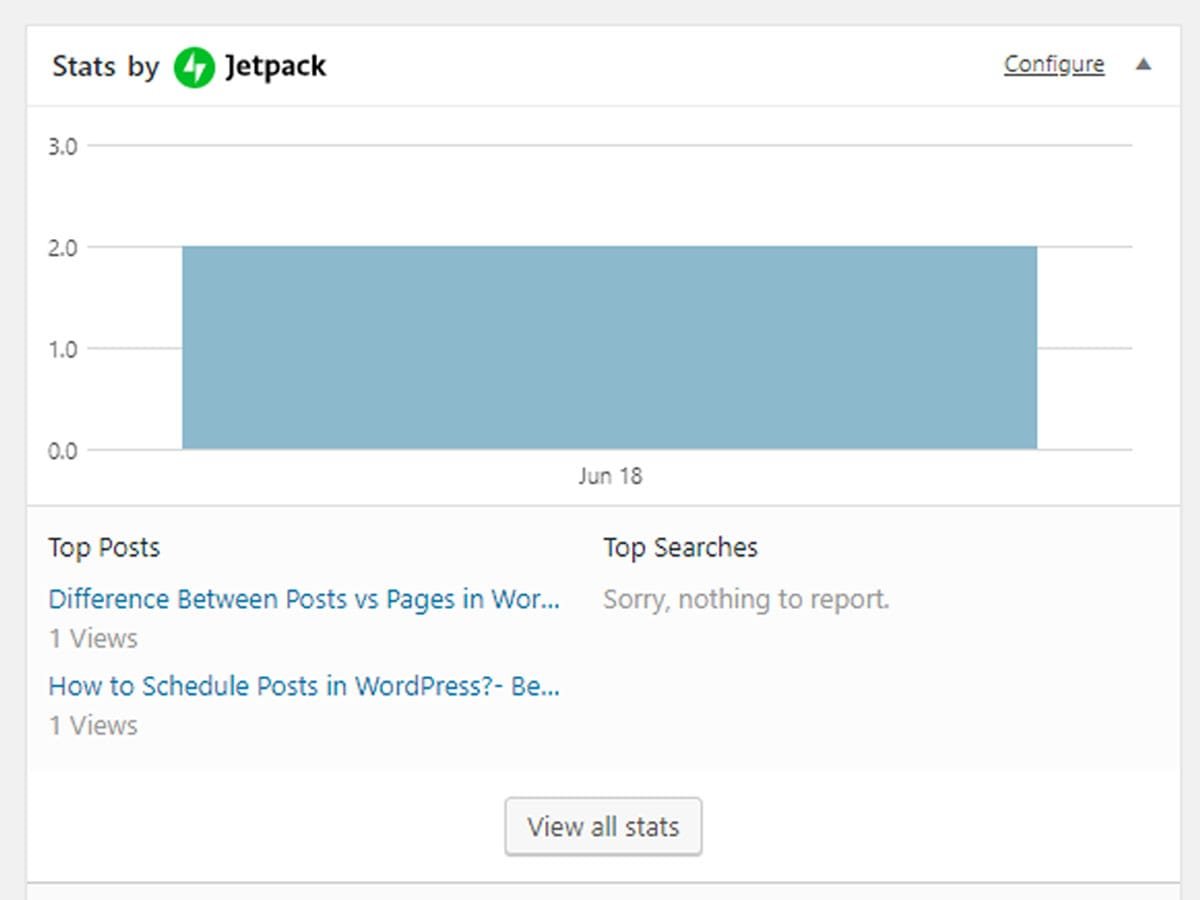Image resolution: width=1200 pixels, height=900 pixels.
Task: Open the Configure link
Action: pyautogui.click(x=1054, y=65)
